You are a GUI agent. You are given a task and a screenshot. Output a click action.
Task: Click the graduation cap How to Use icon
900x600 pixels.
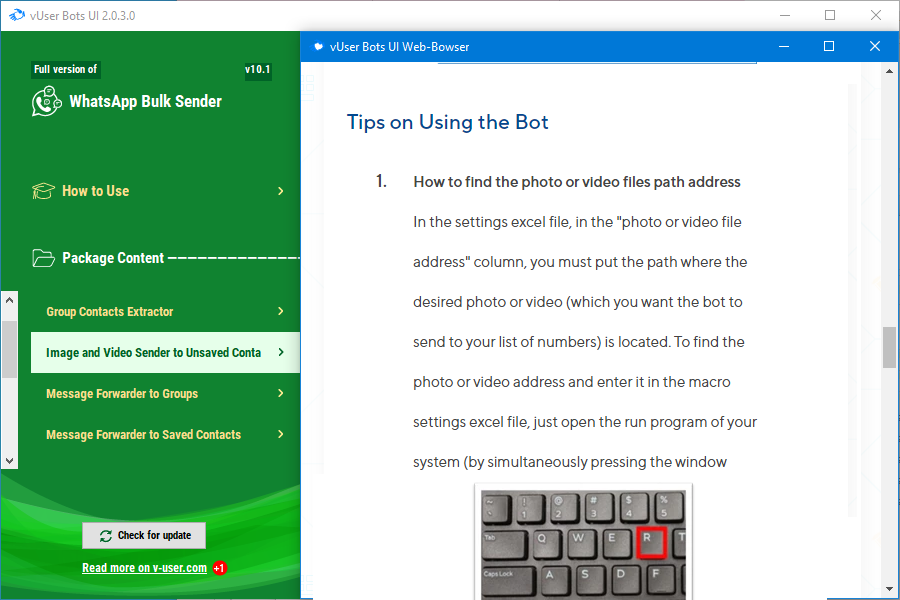coord(43,191)
